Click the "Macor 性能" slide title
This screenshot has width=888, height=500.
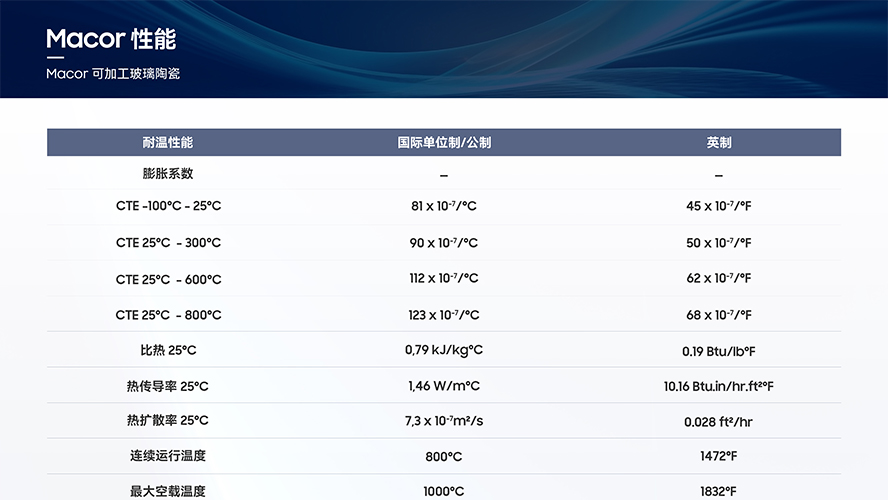pos(111,39)
